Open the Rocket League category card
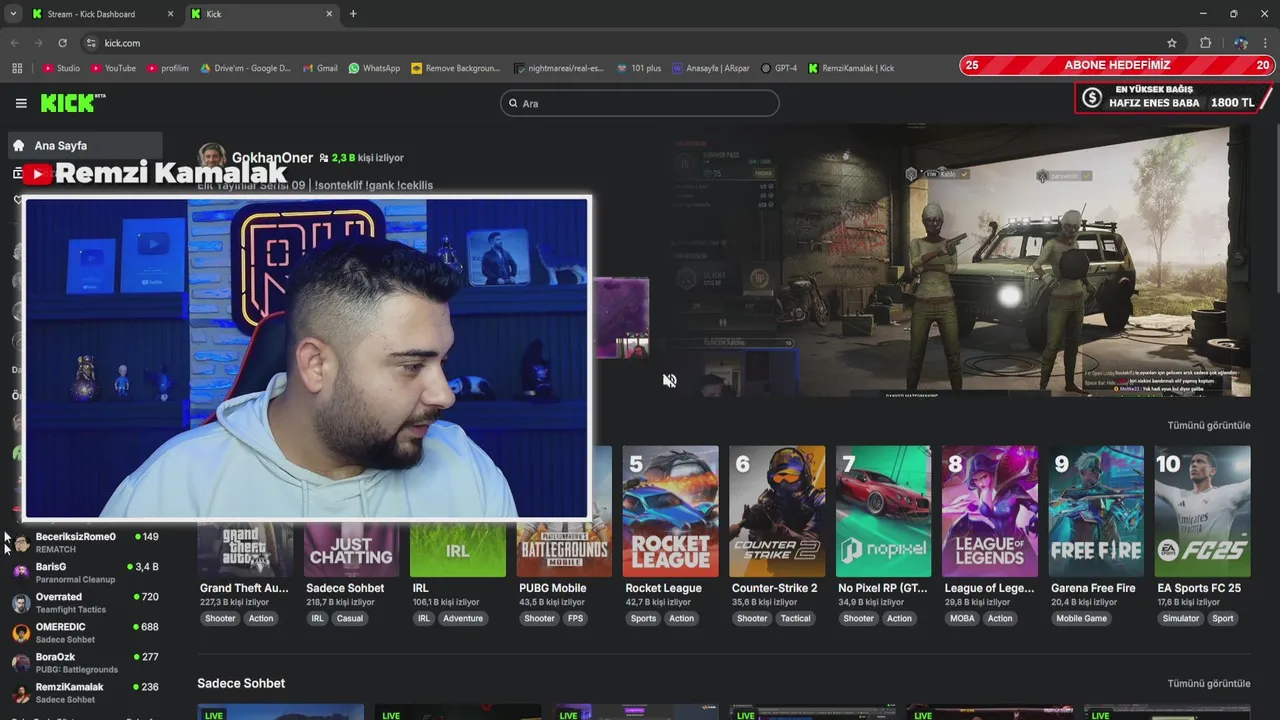1280x720 pixels. (x=670, y=511)
